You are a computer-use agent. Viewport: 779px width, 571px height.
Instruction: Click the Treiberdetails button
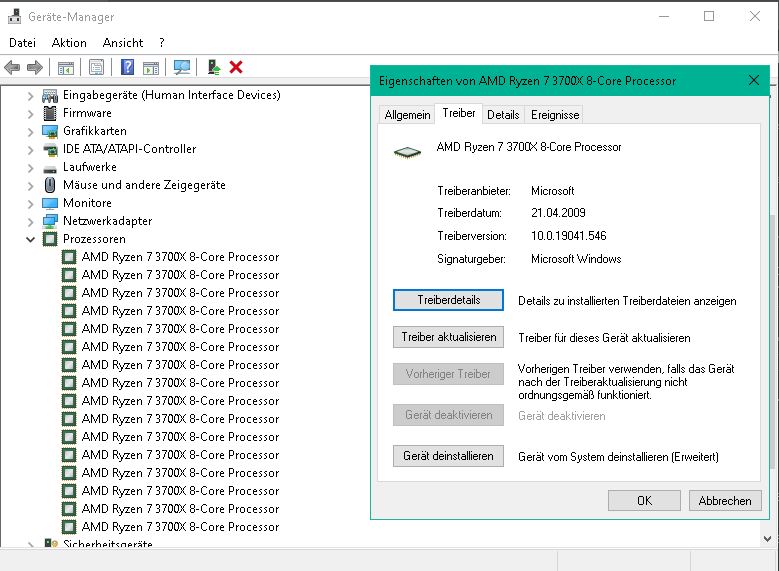pos(449,300)
